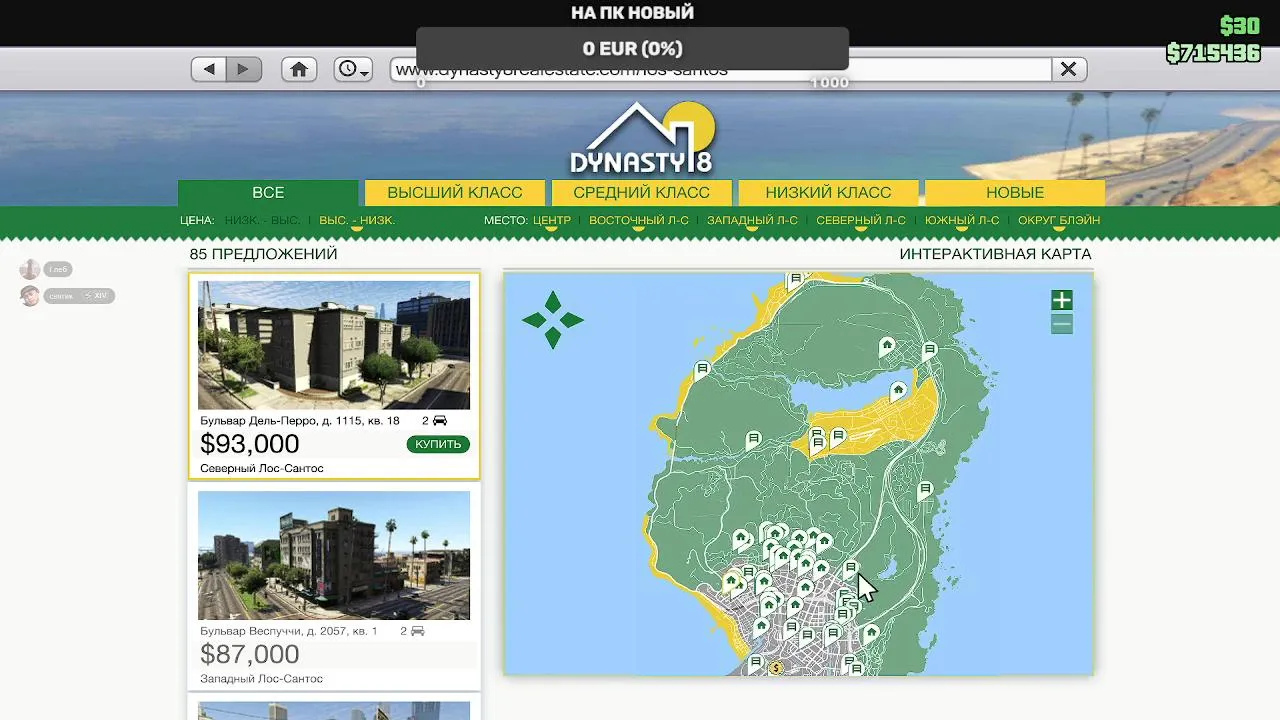
Task: Click the $93,000 price
Action: (x=250, y=444)
